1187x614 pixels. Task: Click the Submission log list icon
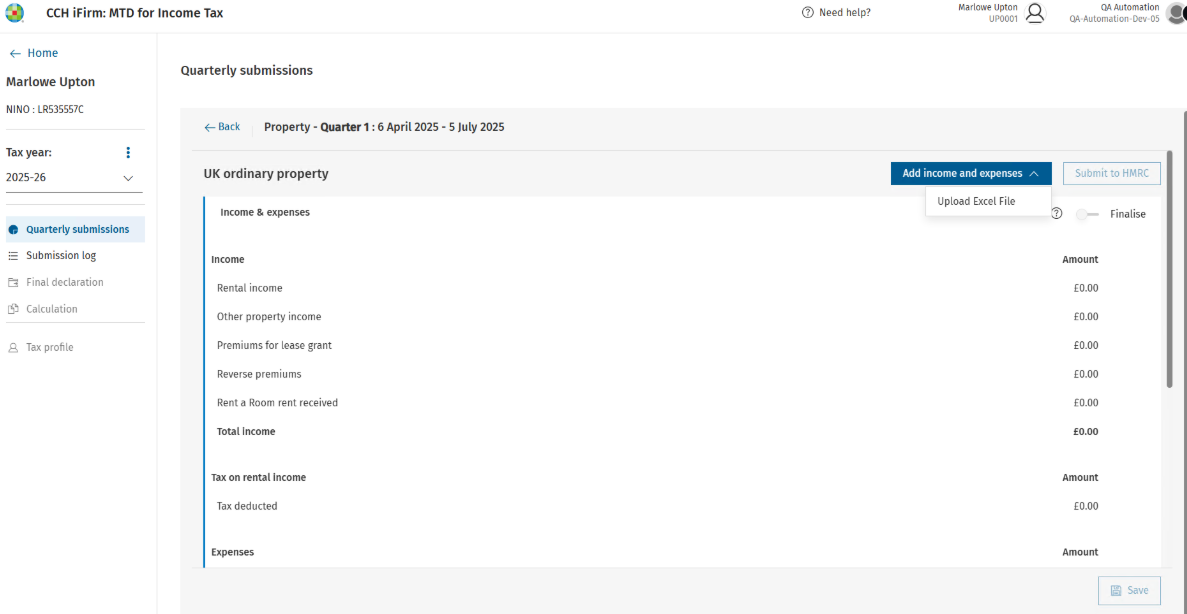tap(13, 256)
